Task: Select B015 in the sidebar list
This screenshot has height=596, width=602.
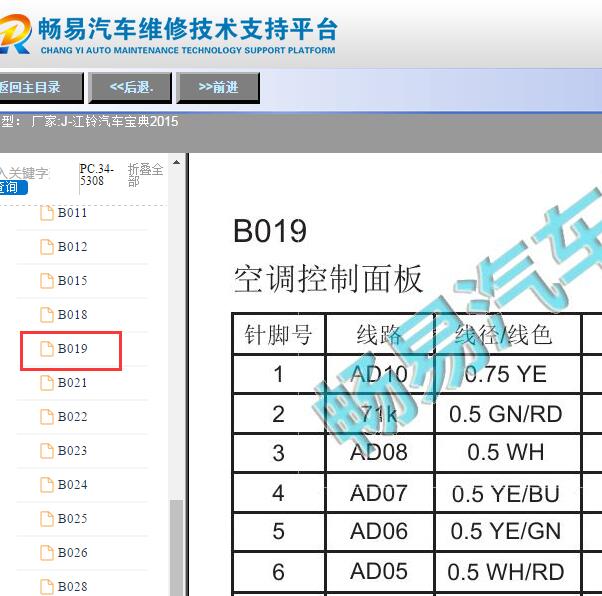Action: [x=72, y=281]
